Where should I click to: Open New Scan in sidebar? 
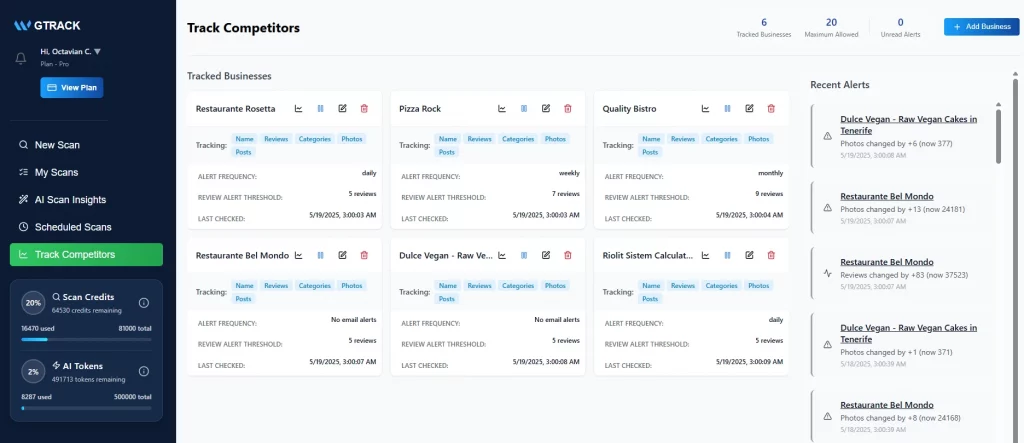[86, 145]
